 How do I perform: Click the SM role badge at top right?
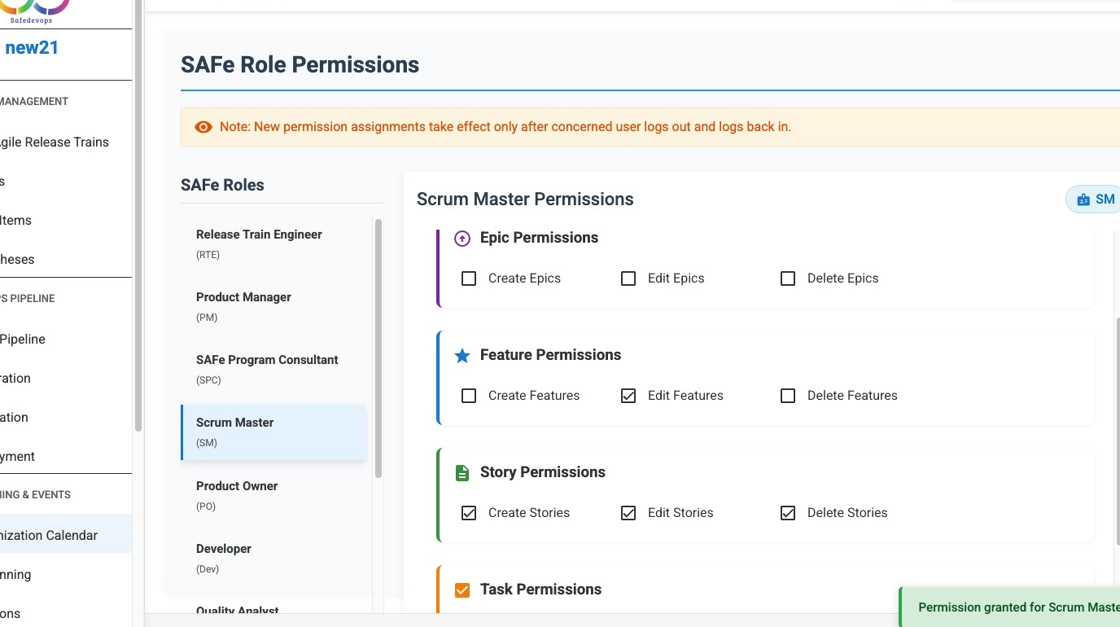(x=1095, y=199)
